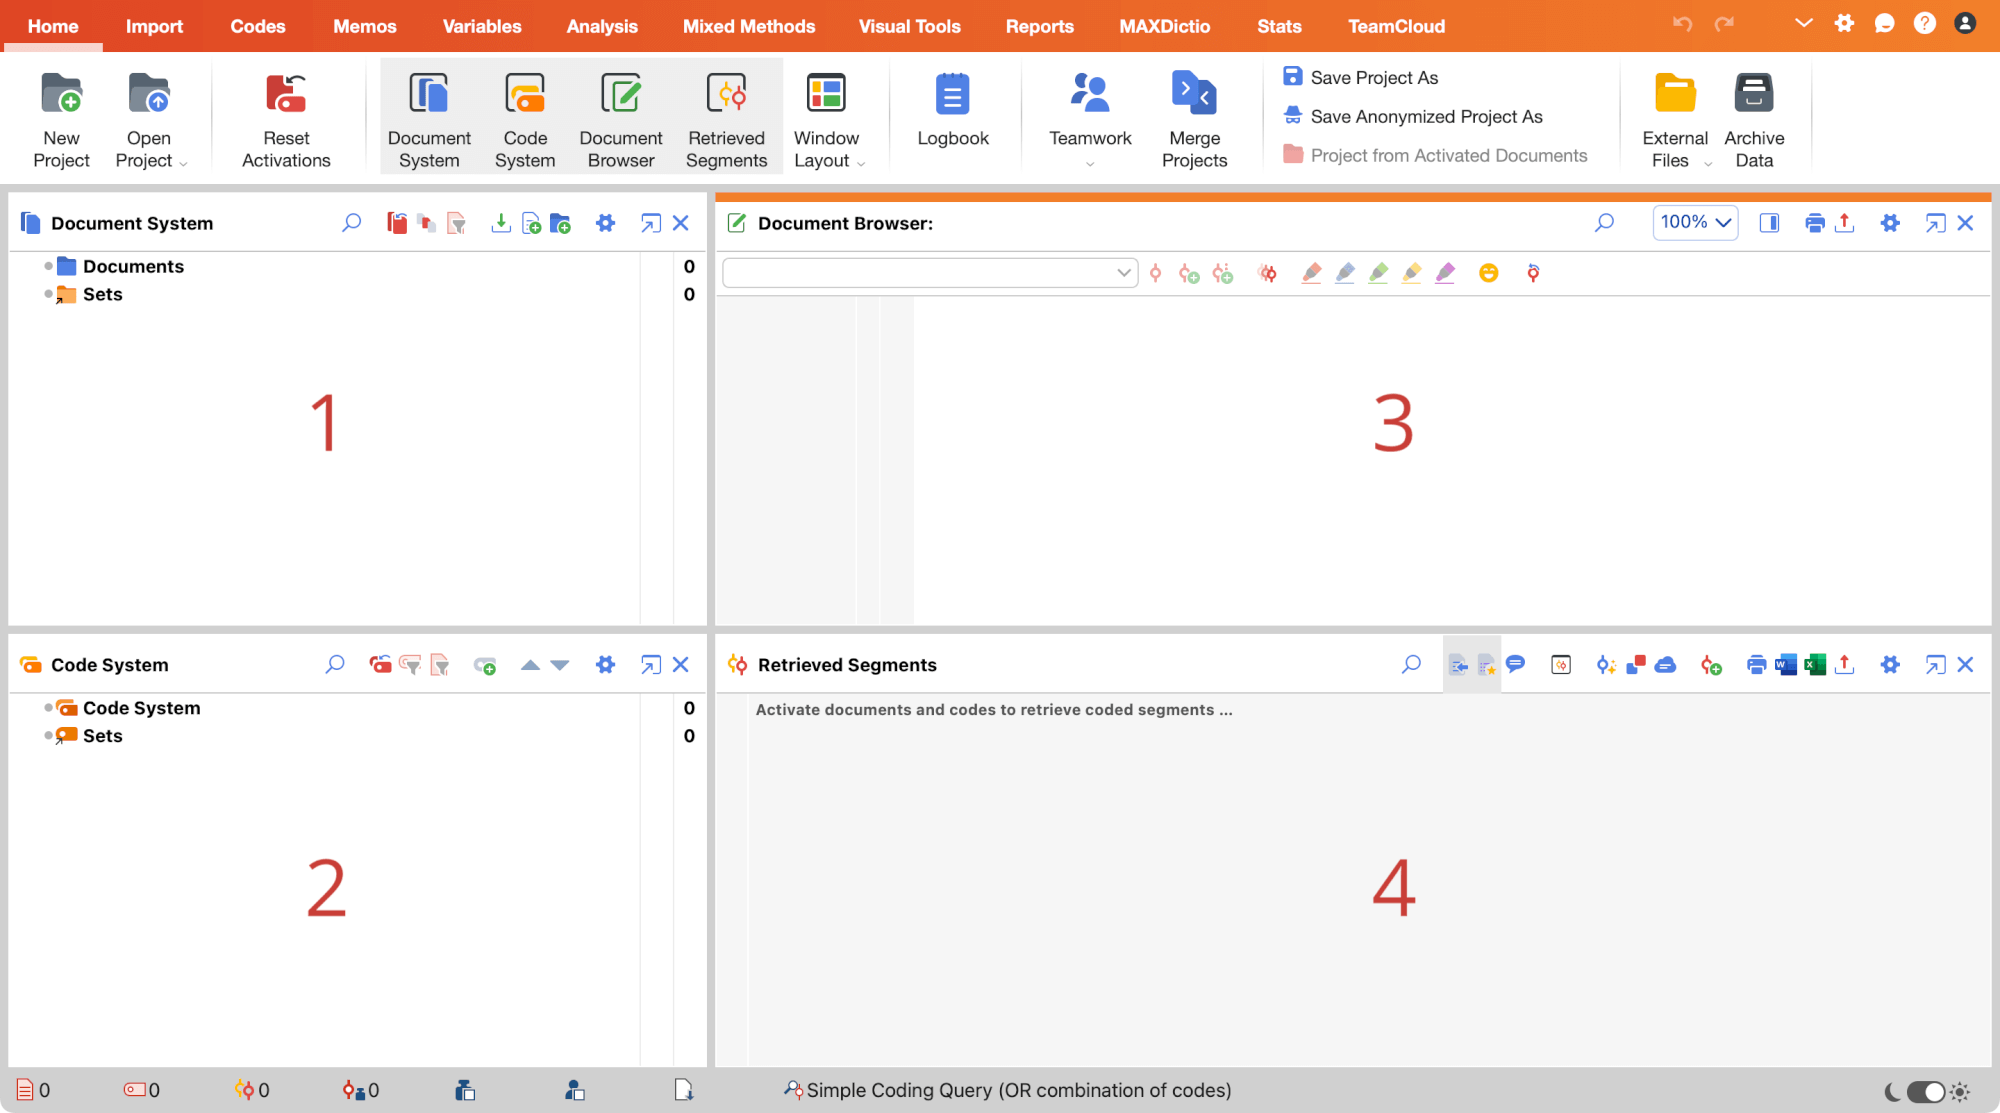Click the search icon in Code System panel

pos(334,664)
